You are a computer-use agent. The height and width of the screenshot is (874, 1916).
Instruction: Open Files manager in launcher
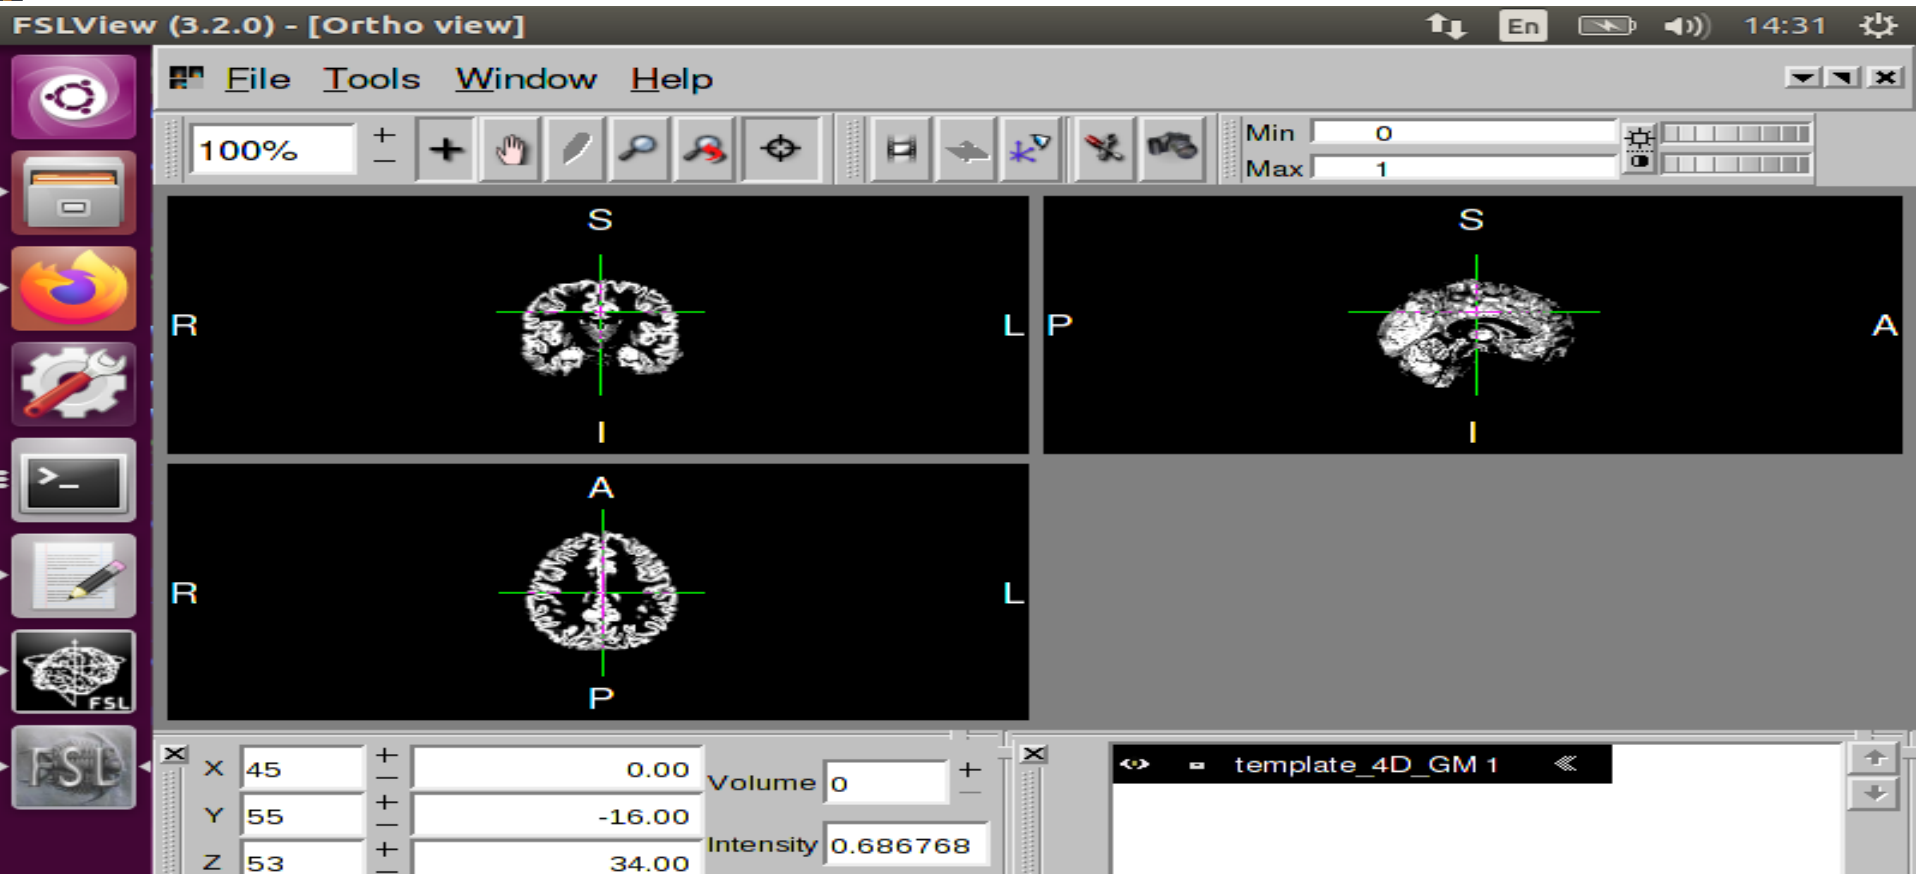[74, 192]
